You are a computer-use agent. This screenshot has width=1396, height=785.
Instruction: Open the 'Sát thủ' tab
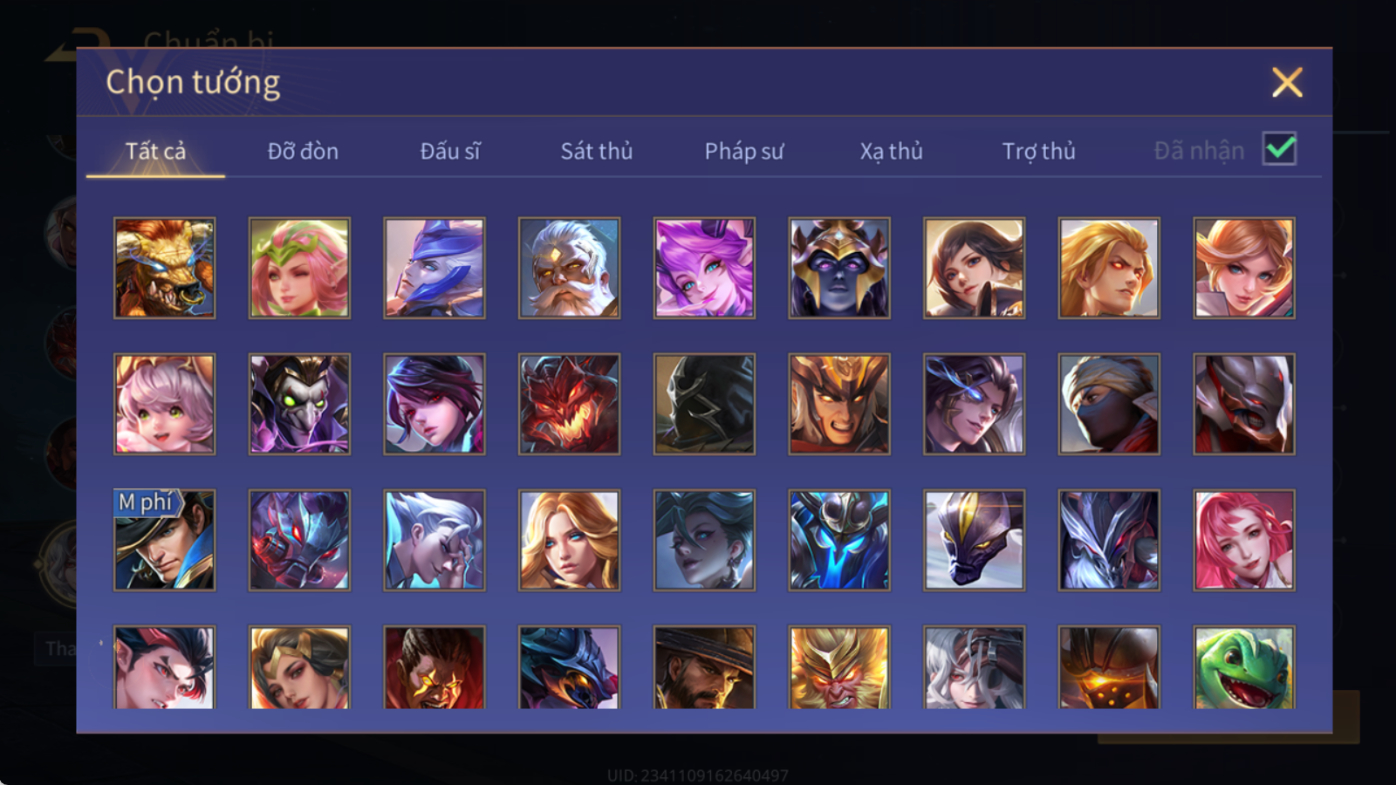point(596,151)
